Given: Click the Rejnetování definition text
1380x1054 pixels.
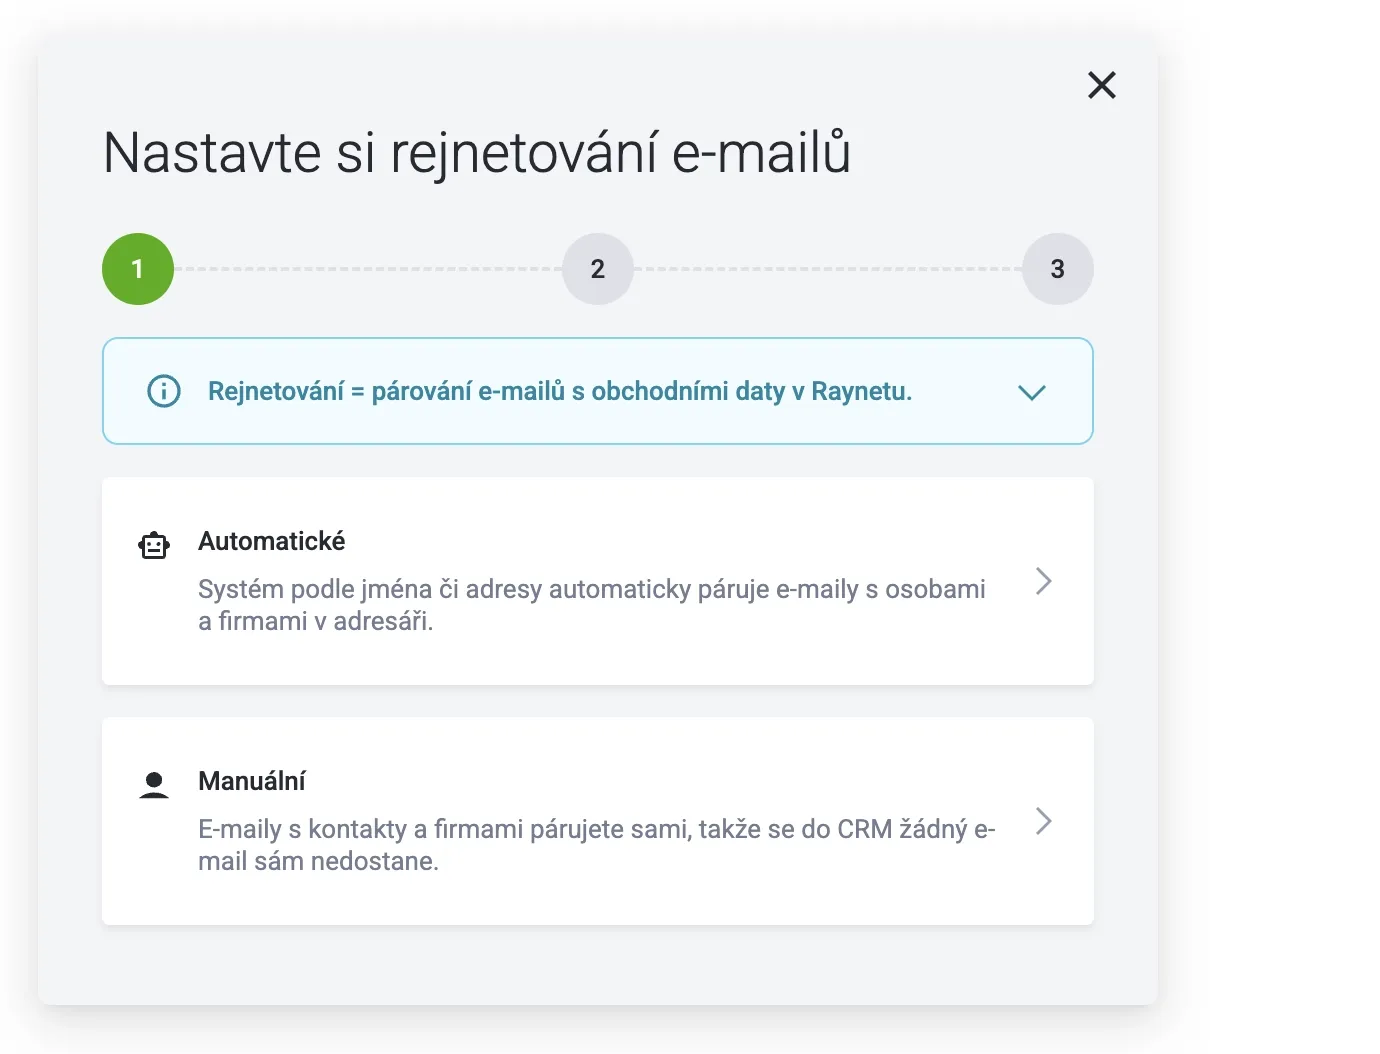Looking at the screenshot, I should tap(559, 391).
